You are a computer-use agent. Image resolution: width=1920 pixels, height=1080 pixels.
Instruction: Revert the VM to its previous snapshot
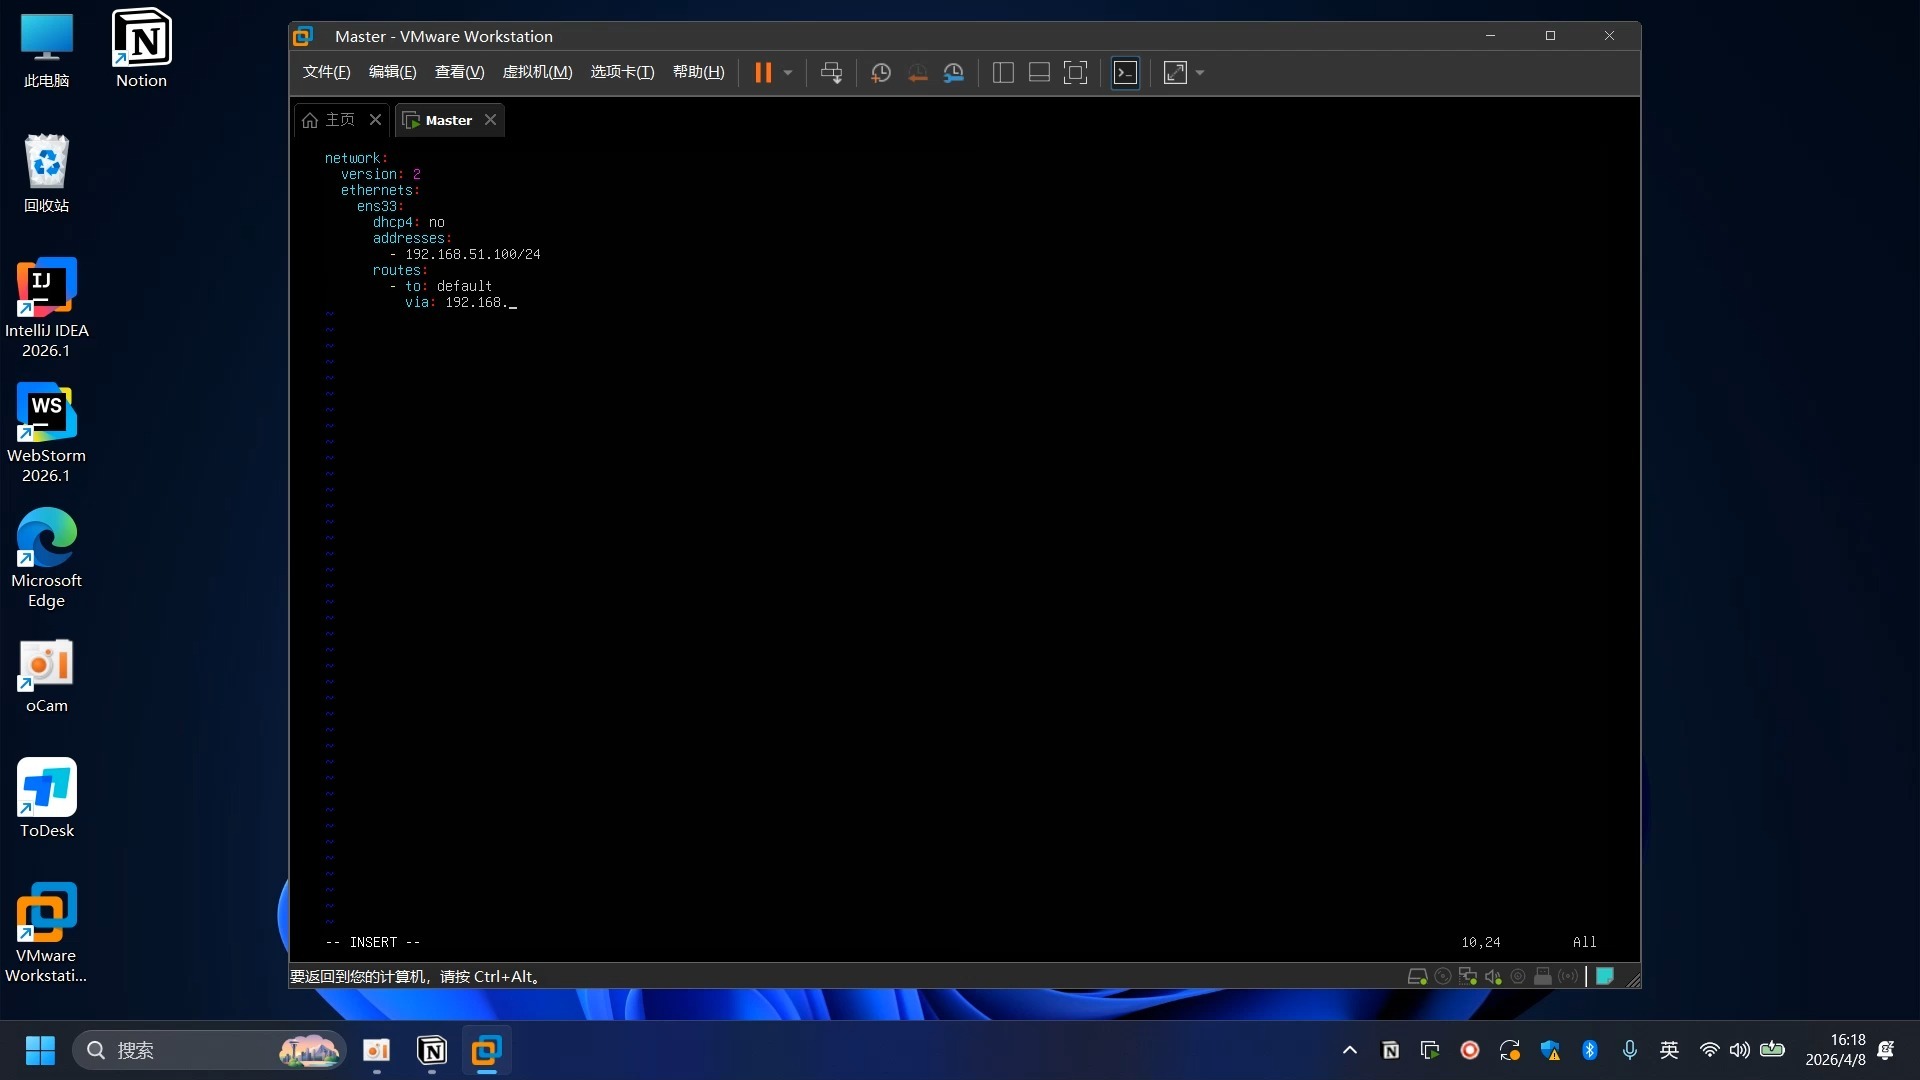[917, 73]
